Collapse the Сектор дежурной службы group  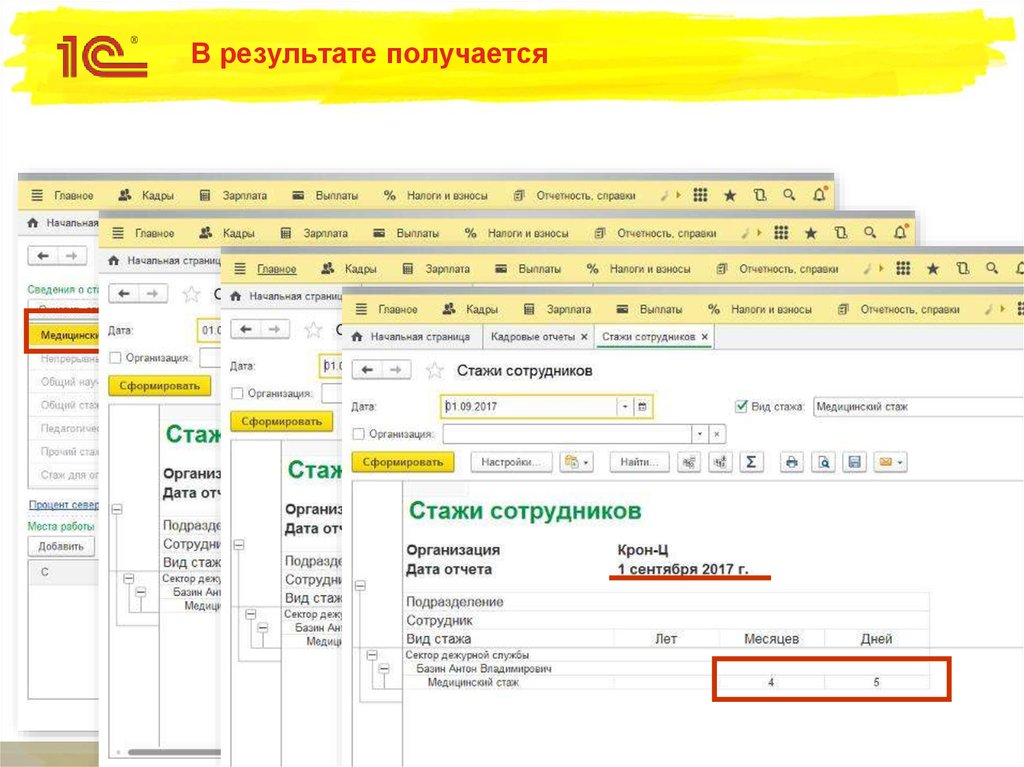pos(372,655)
